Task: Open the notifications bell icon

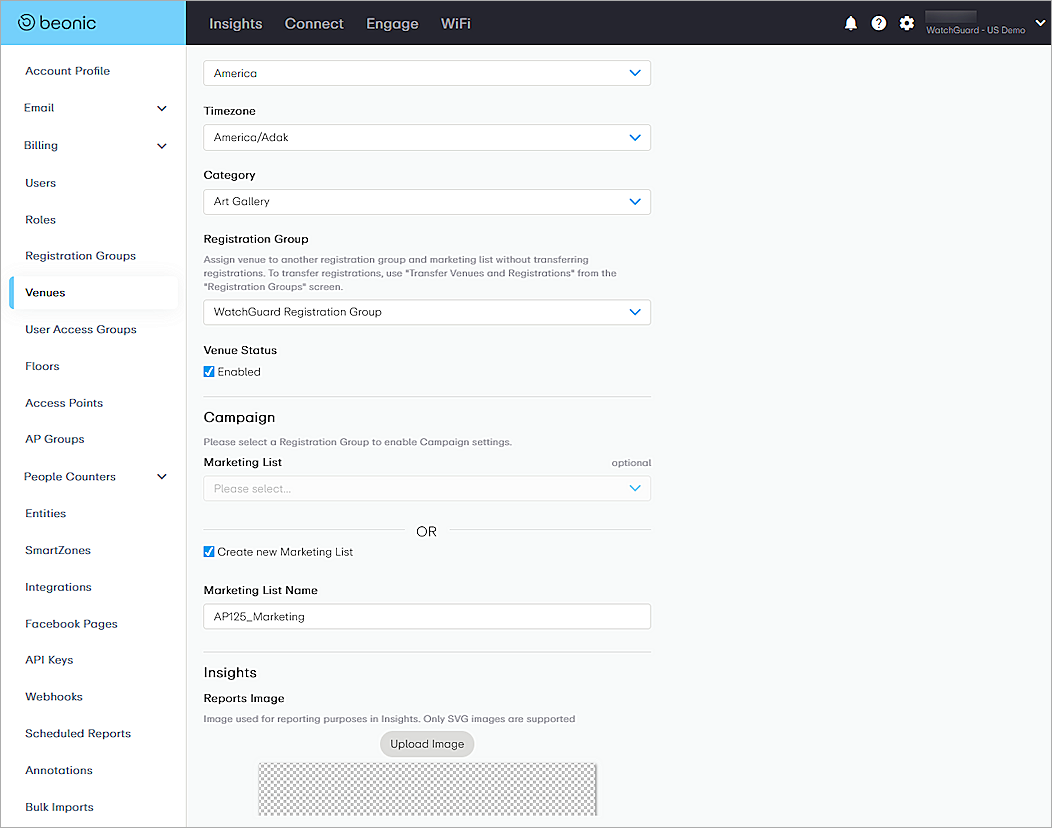Action: coord(851,22)
